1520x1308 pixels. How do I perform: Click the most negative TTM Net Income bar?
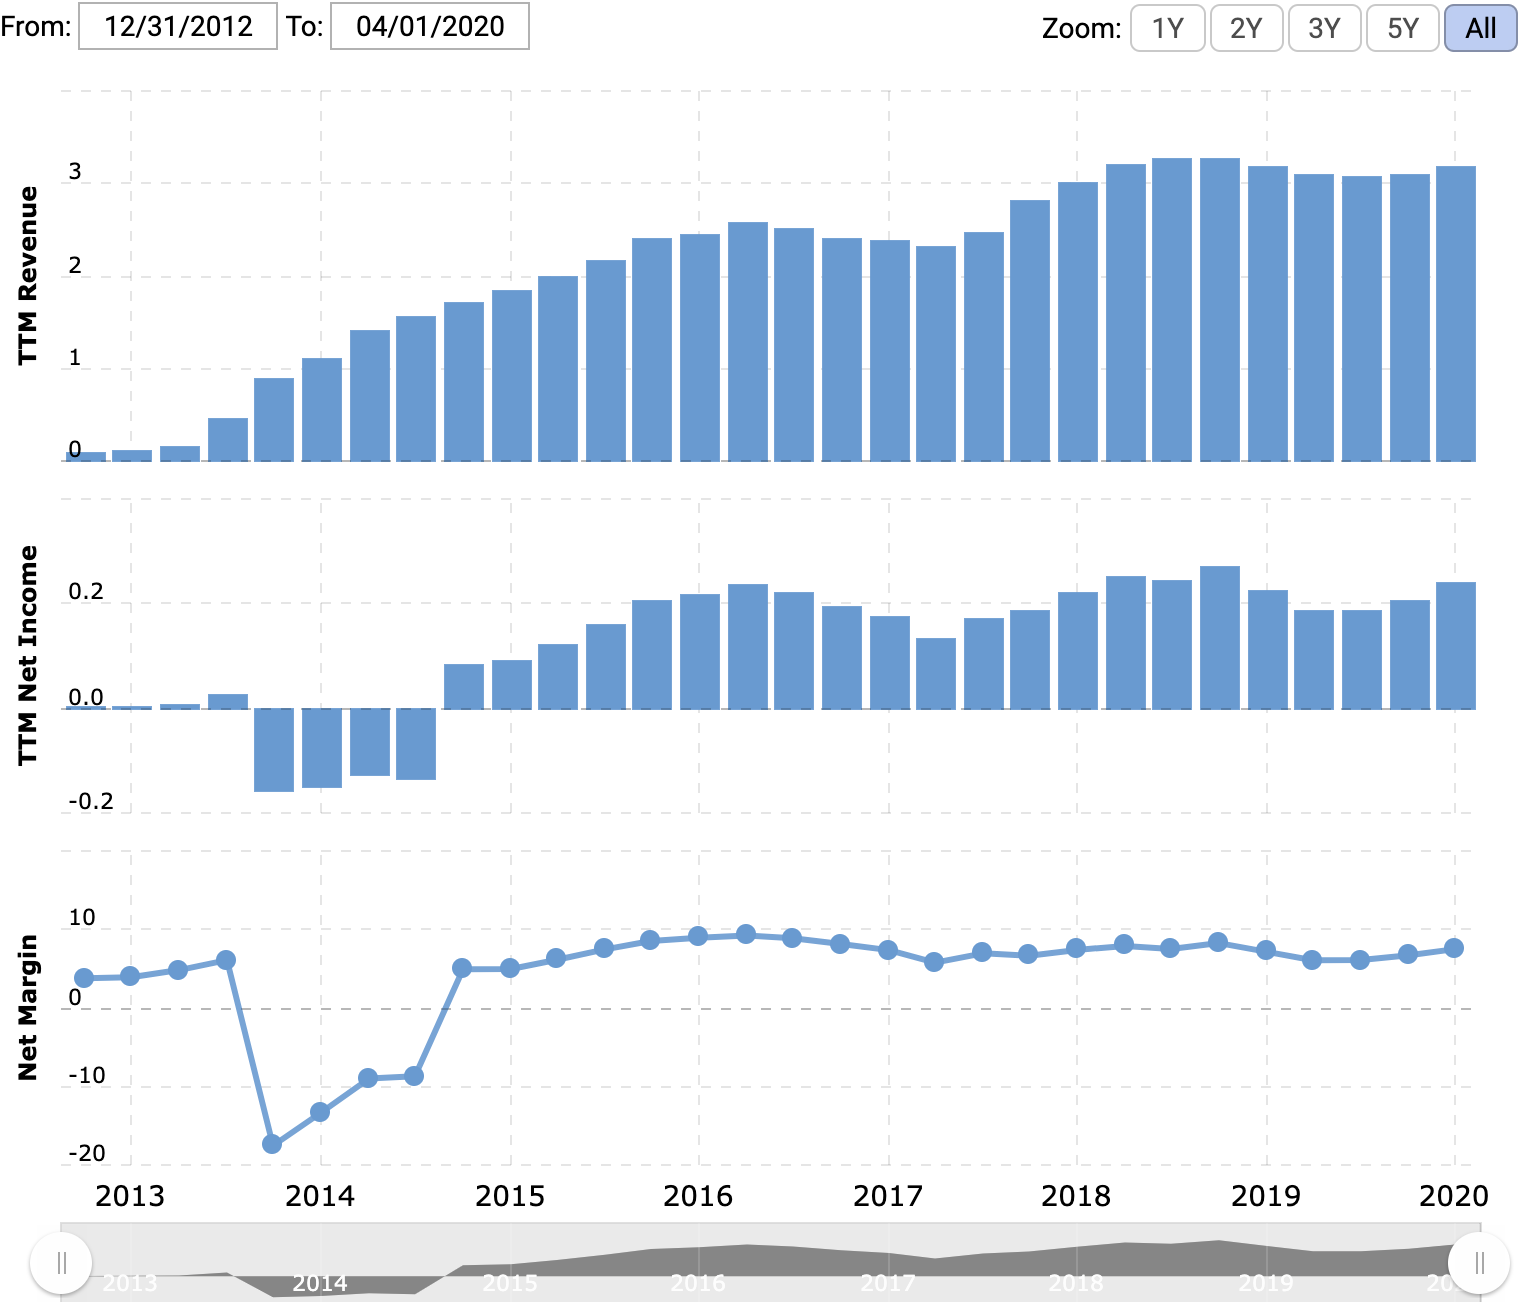[274, 750]
